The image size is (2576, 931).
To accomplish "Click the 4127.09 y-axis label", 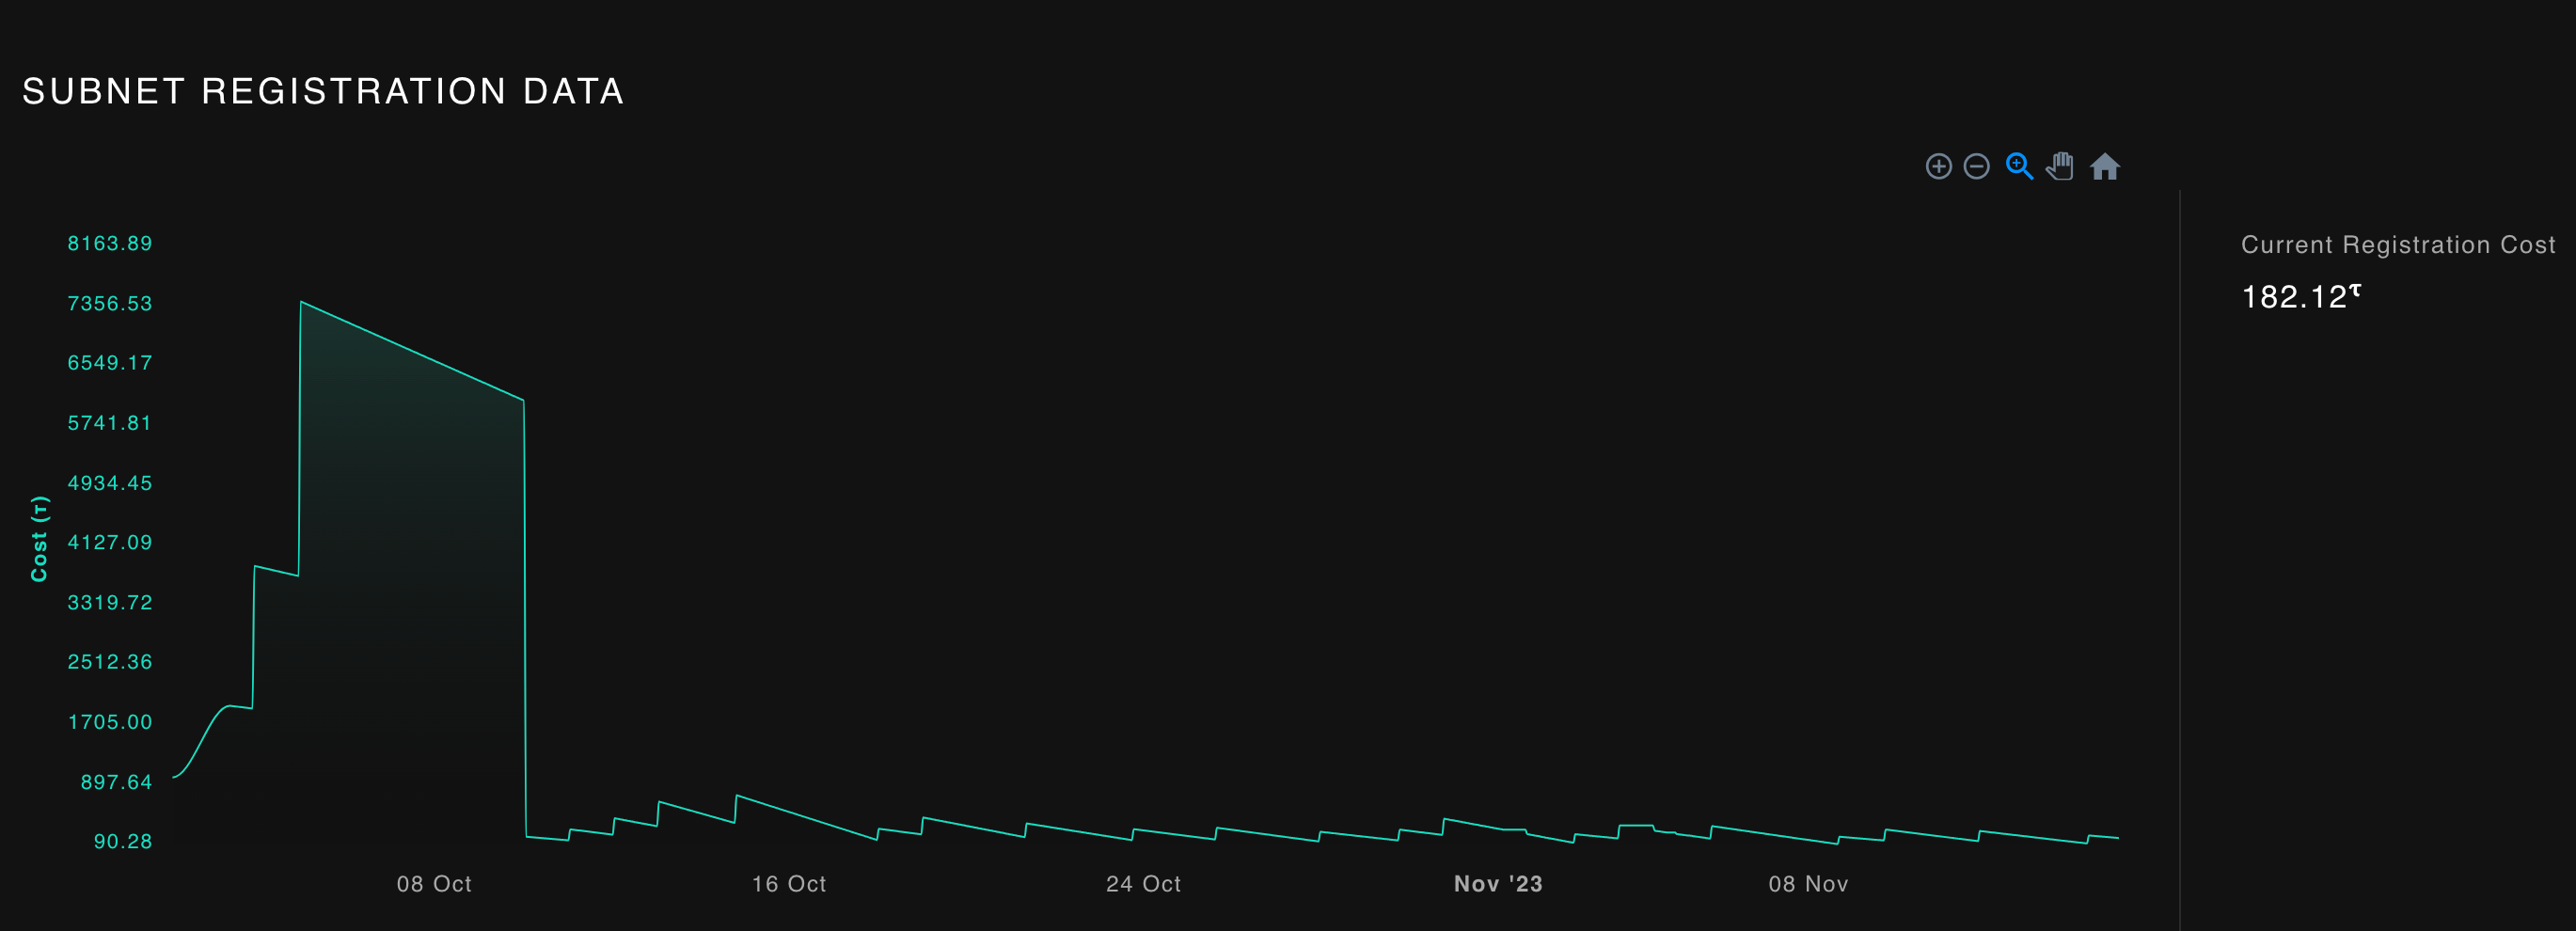I will click(110, 542).
